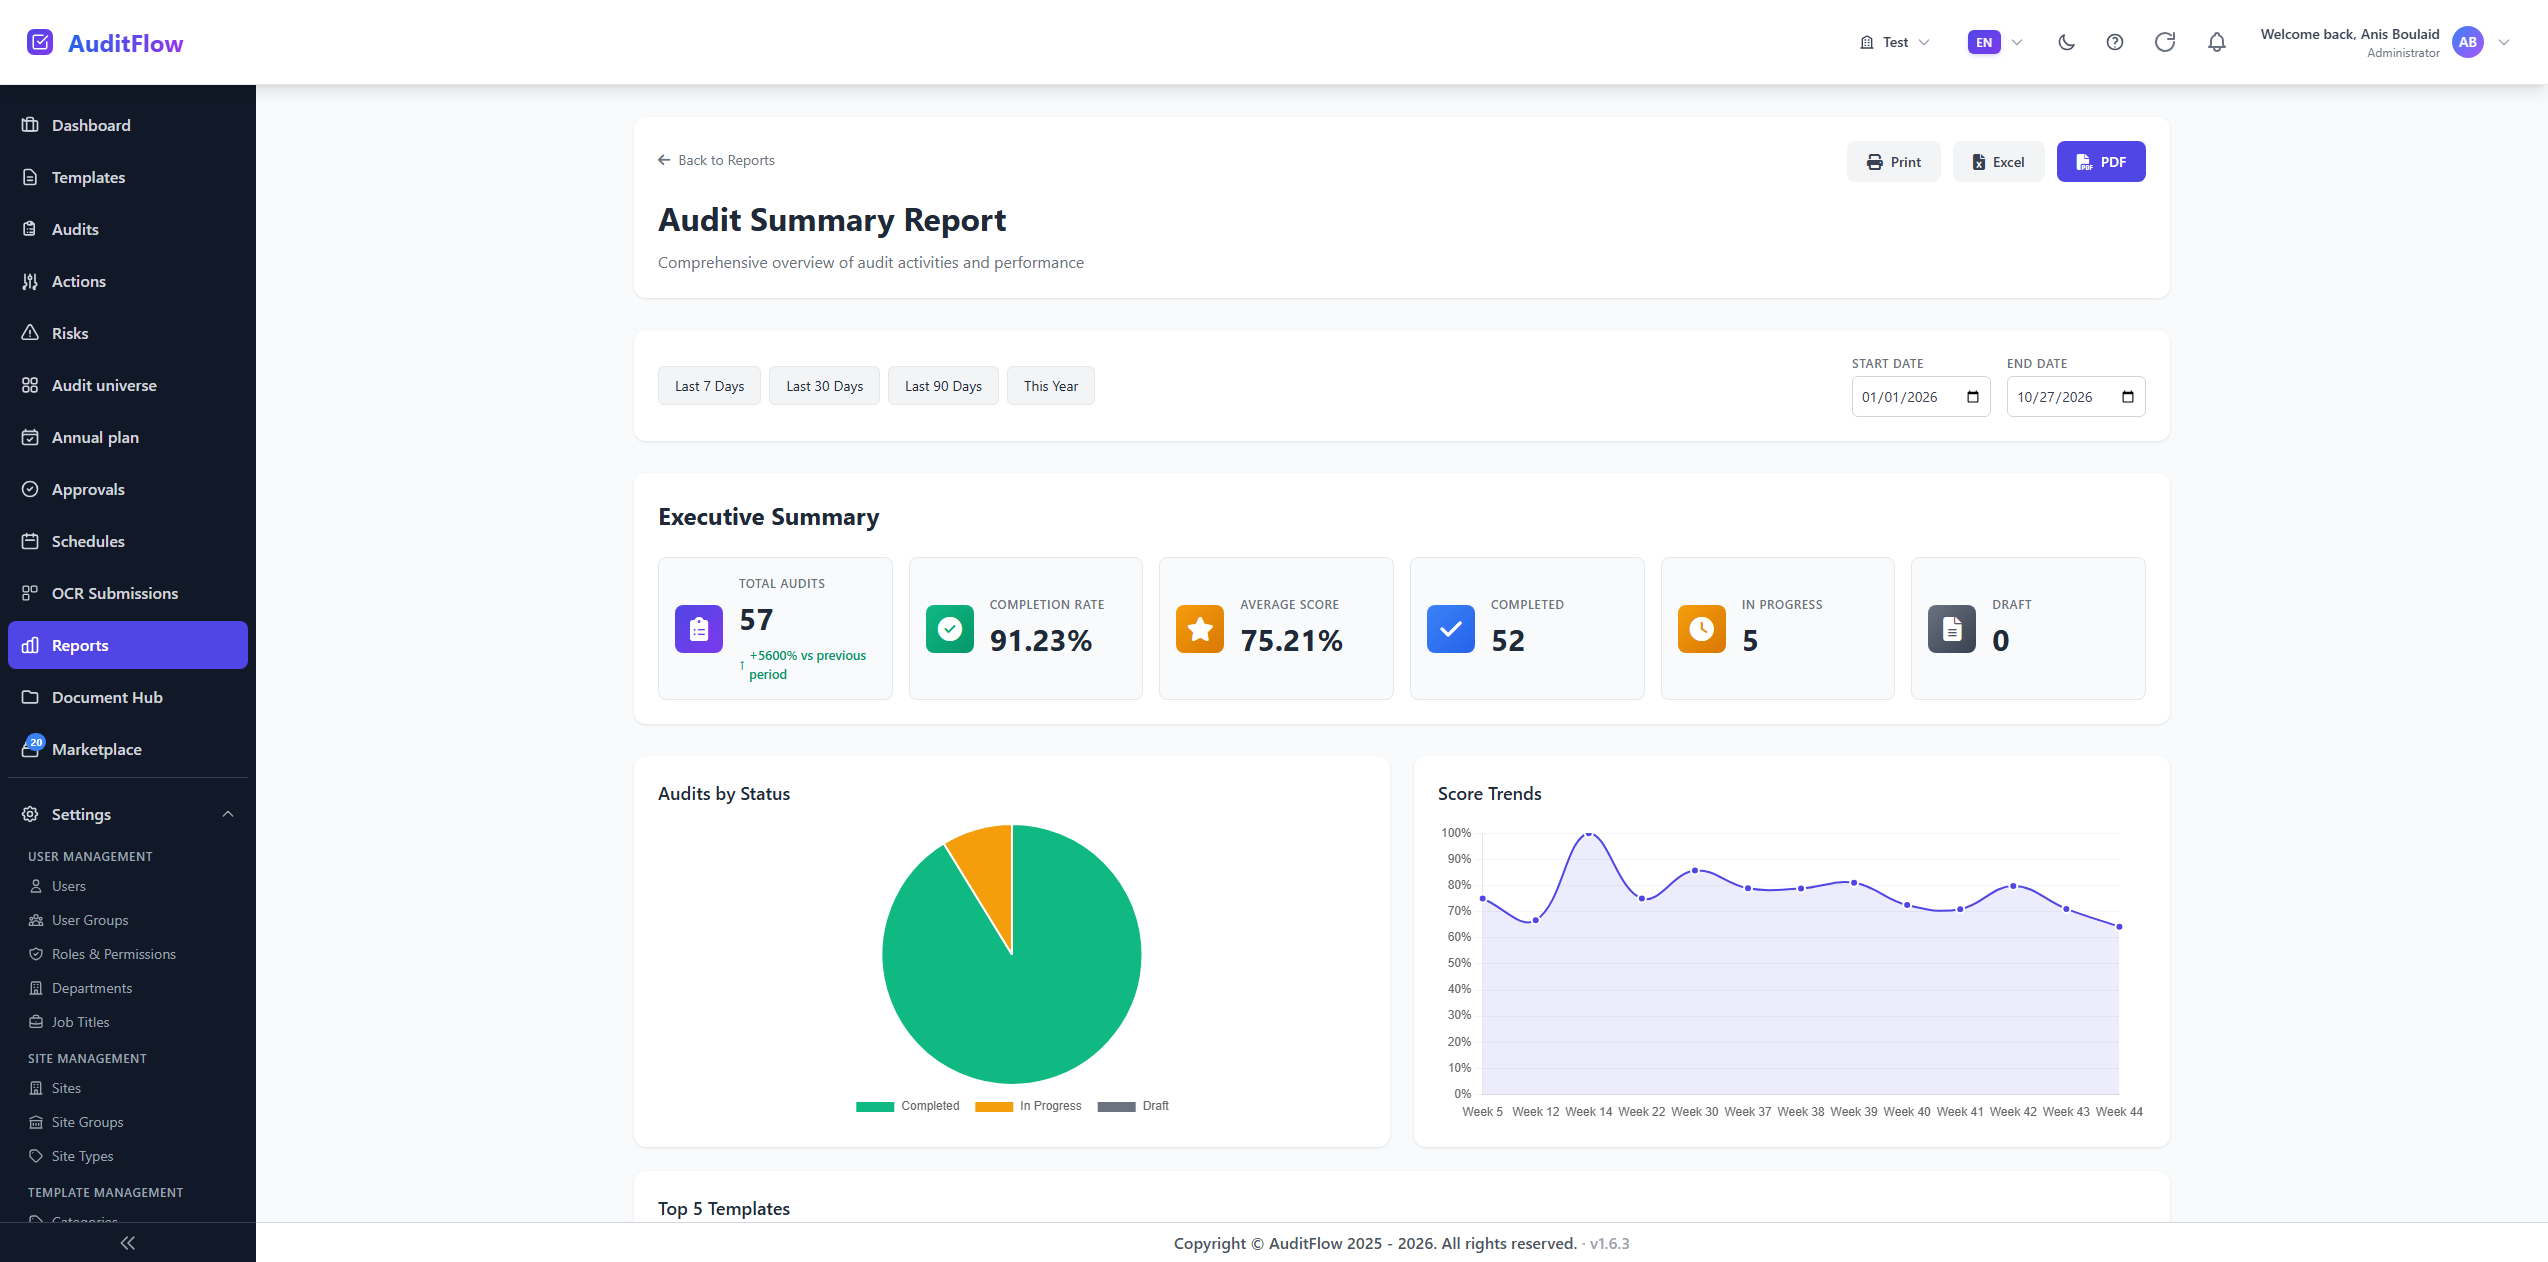Click the 91.23% completion rate value
The image size is (2548, 1262).
1041,640
